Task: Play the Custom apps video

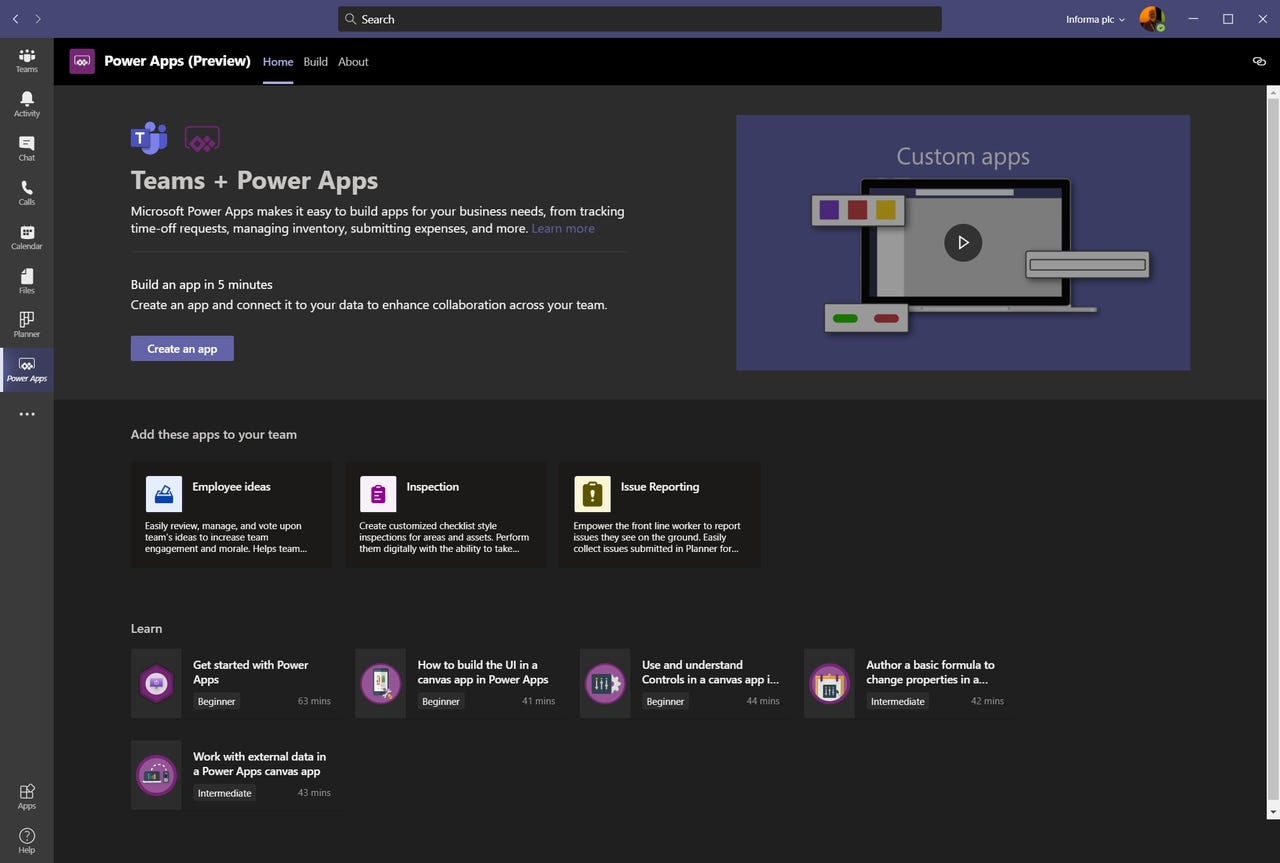Action: [x=962, y=242]
